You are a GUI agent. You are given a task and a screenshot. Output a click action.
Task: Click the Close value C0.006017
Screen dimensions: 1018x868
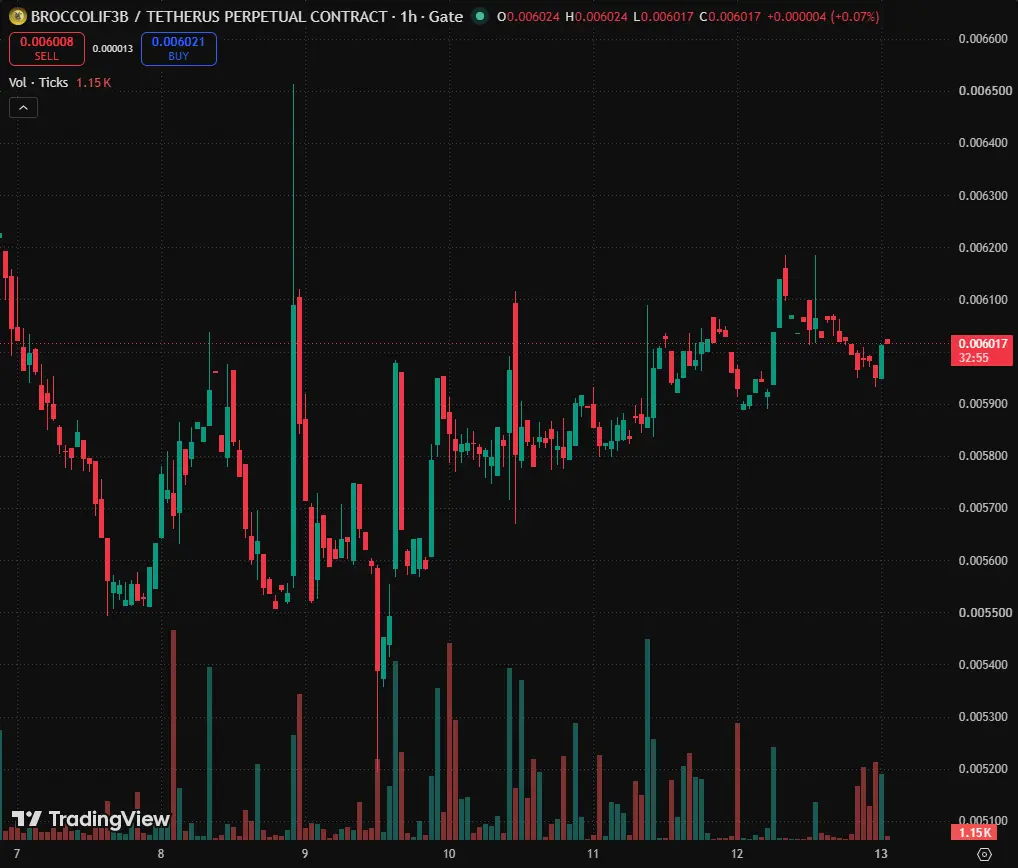pyautogui.click(x=730, y=16)
